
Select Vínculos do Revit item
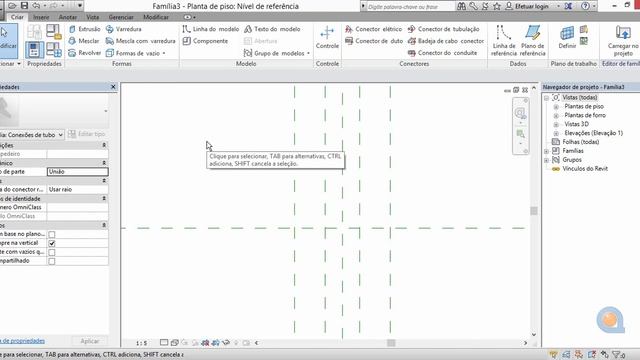[584, 169]
